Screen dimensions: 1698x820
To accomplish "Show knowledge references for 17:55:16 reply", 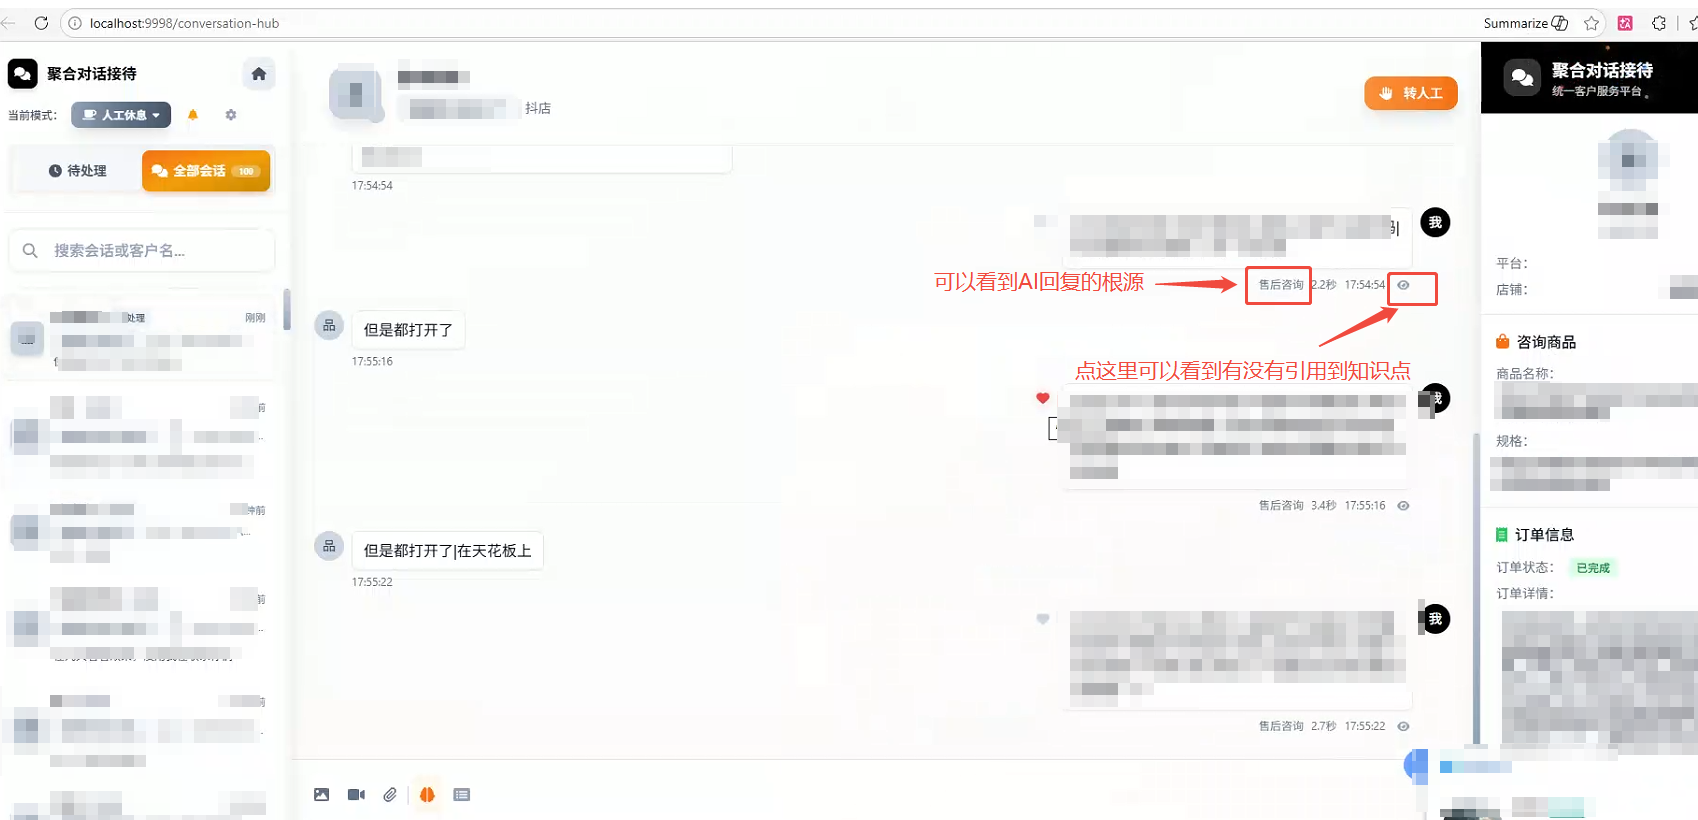I will 1403,506.
